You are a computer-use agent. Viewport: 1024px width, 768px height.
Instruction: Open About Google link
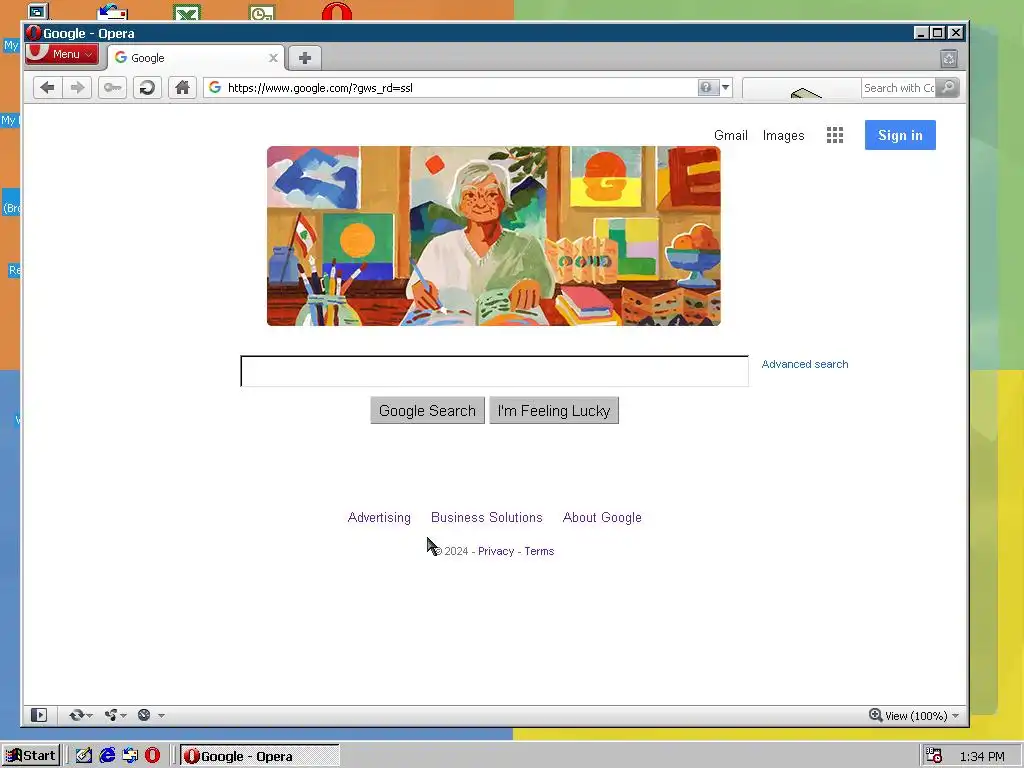(x=602, y=517)
